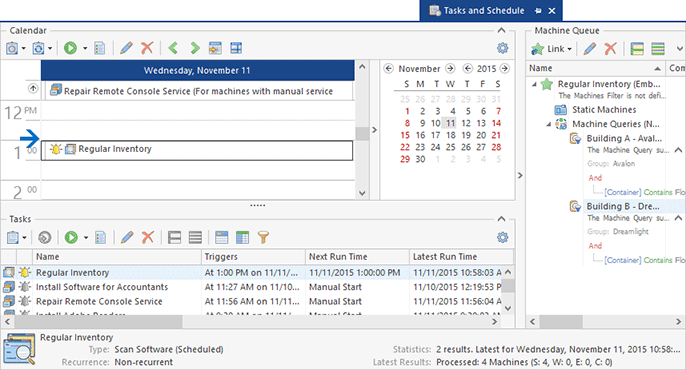The height and width of the screenshot is (370, 686).
Task: Select the Building A - Aval... query item
Action: (624, 139)
